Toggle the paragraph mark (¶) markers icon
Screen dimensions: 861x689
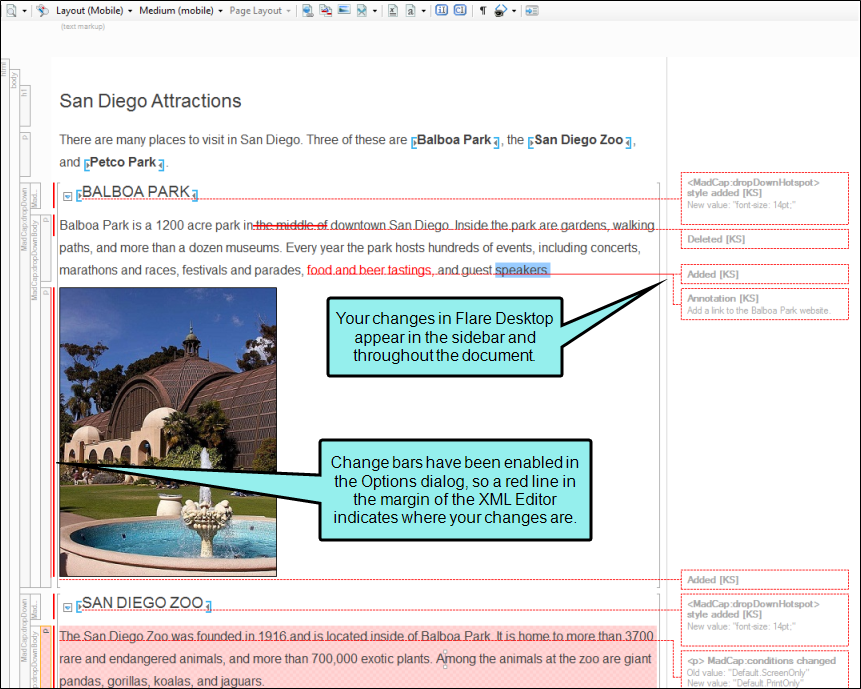[x=483, y=10]
